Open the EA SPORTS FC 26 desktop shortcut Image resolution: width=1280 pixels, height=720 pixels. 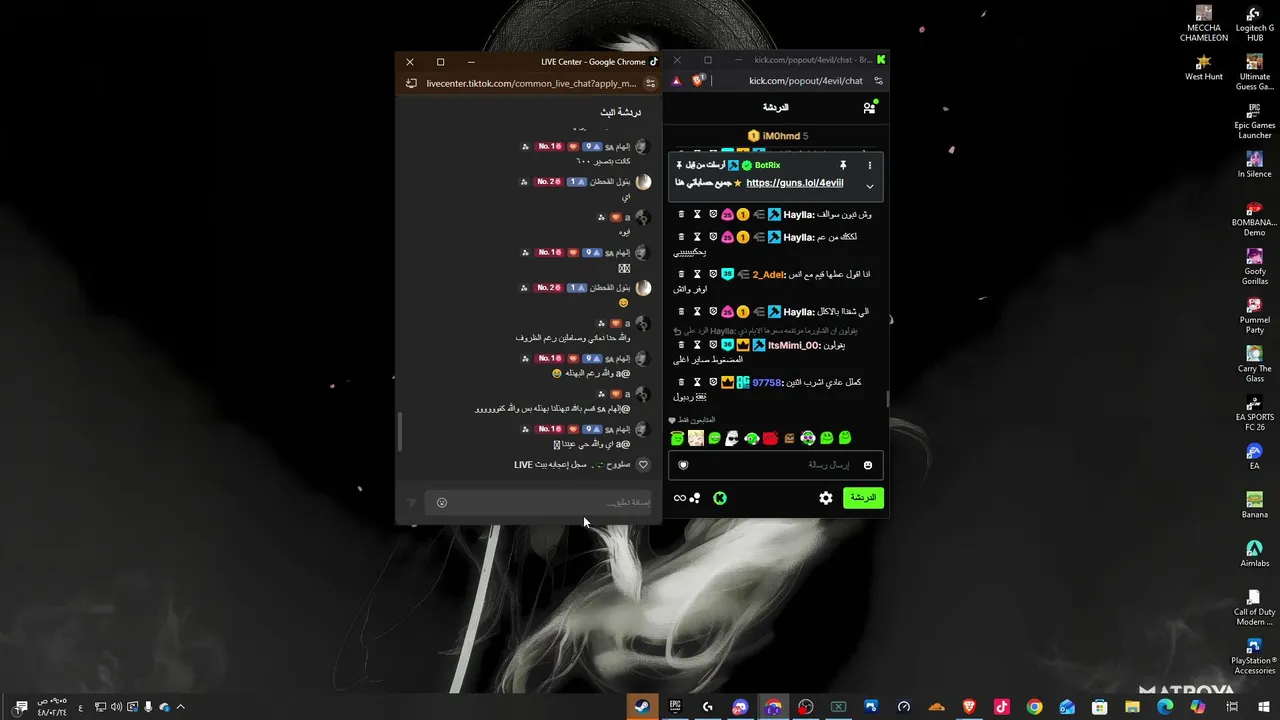pos(1254,413)
